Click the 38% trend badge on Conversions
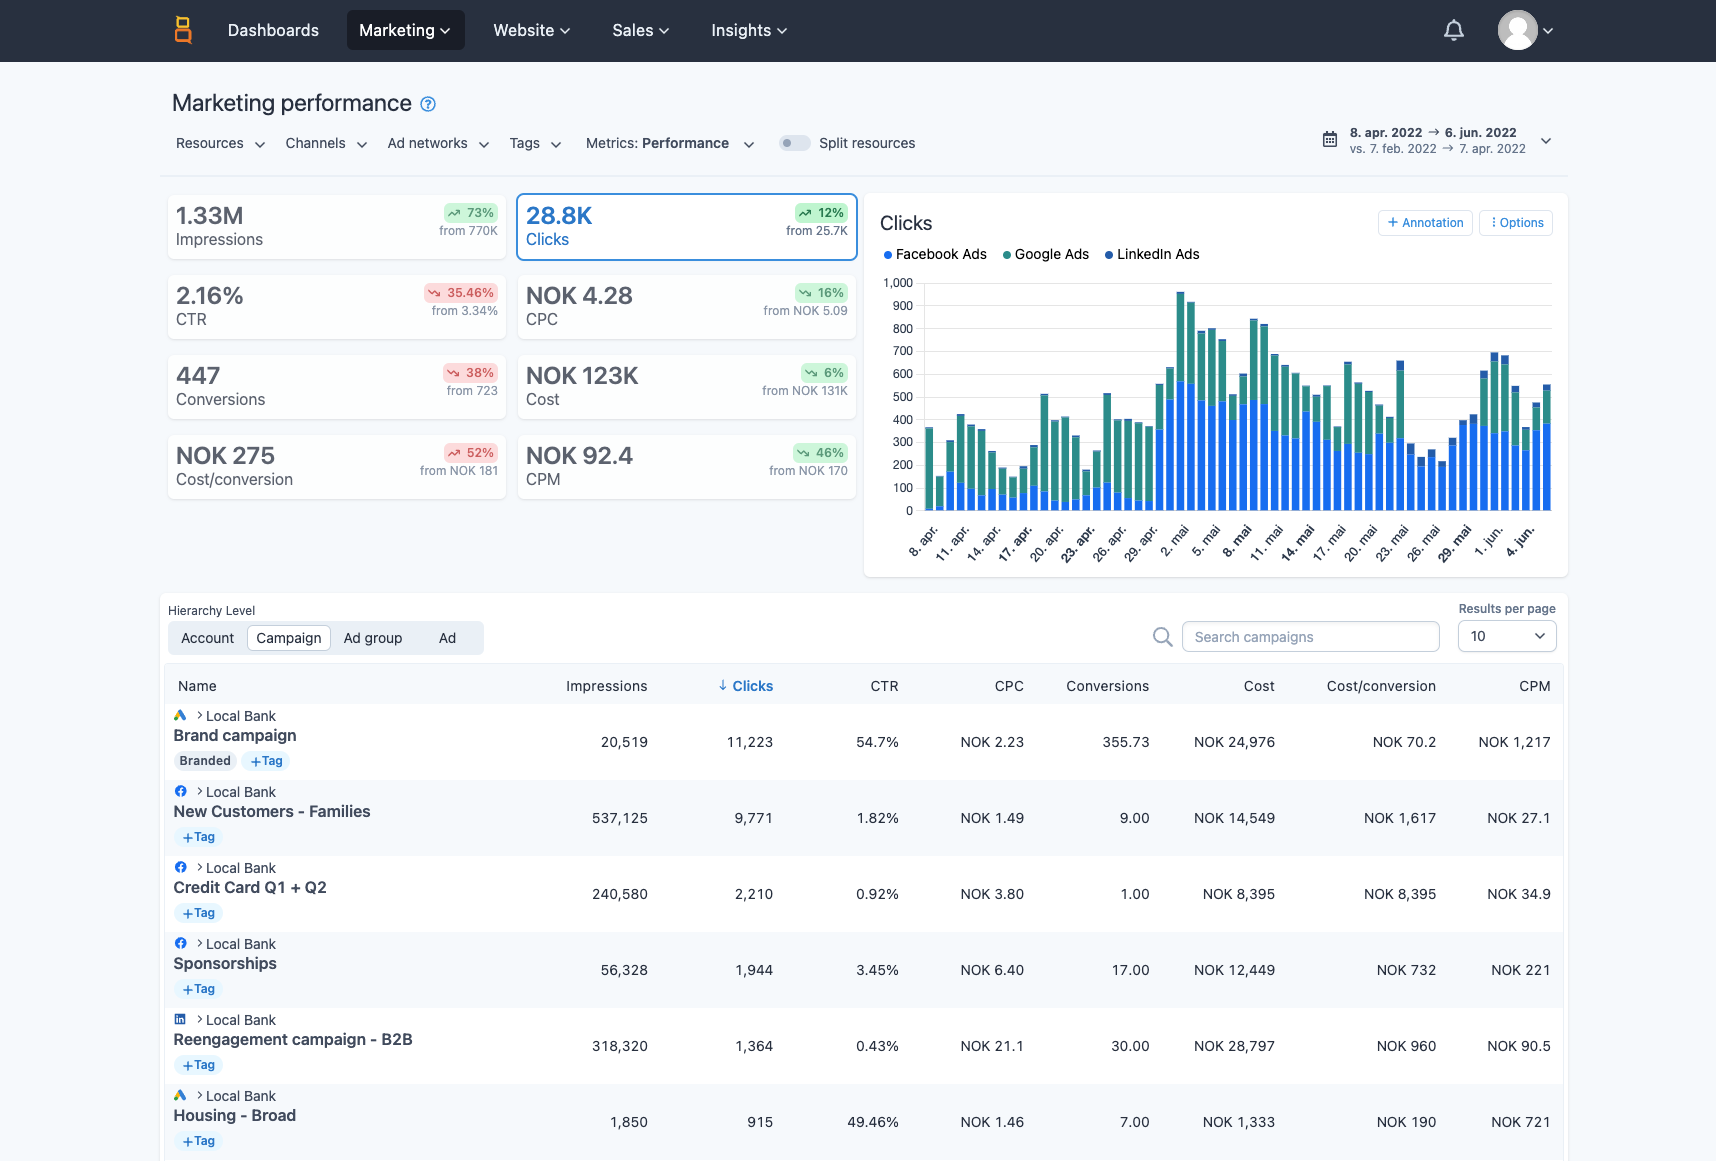 [470, 373]
